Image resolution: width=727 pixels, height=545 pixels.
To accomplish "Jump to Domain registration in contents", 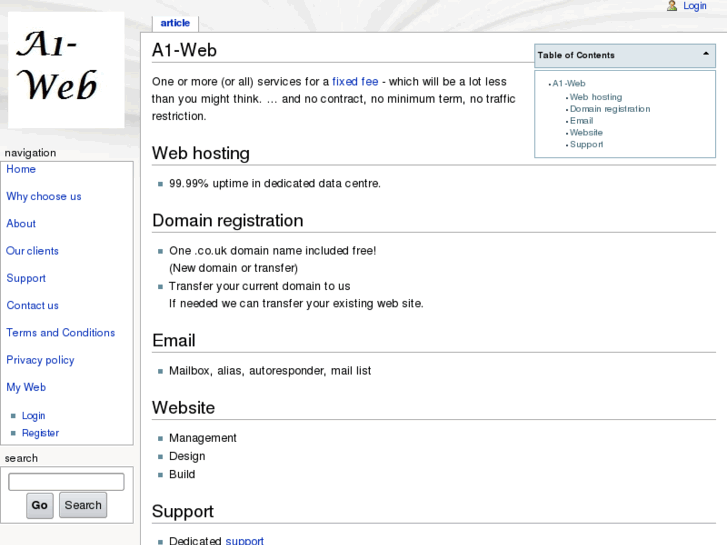I will (x=610, y=109).
